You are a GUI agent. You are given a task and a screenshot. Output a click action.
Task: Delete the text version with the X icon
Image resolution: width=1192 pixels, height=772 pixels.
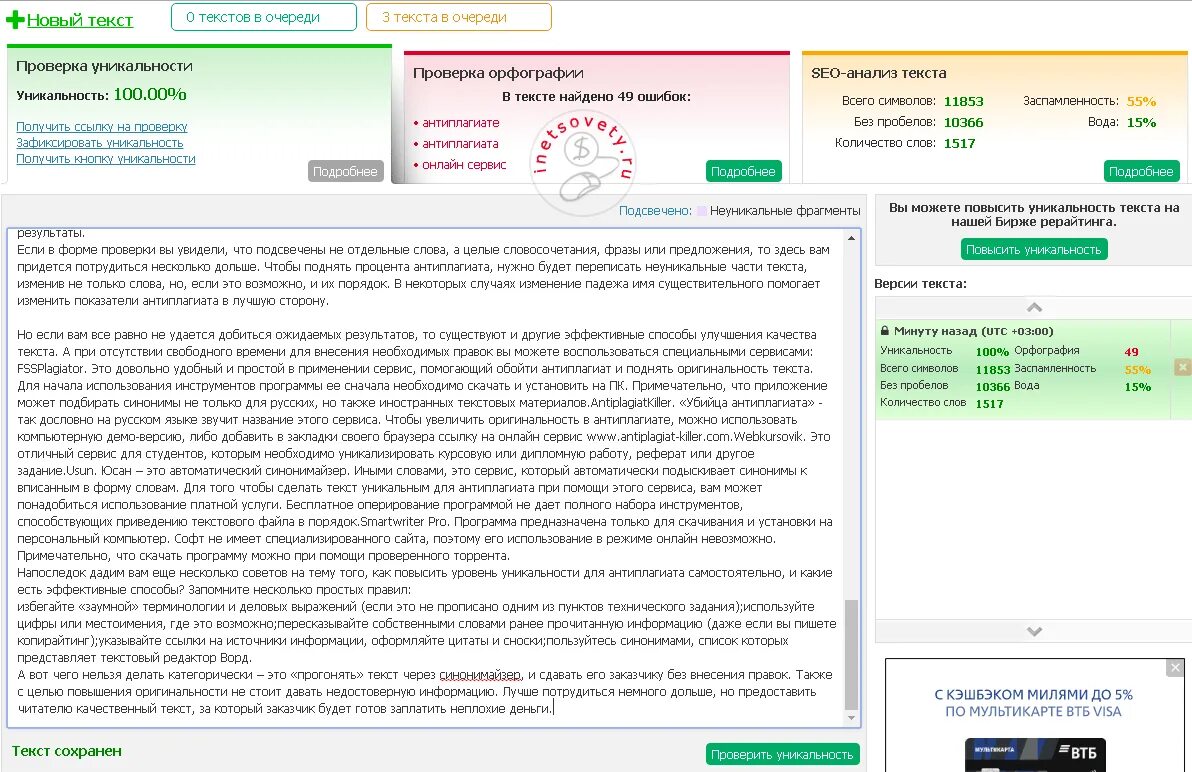[1182, 367]
